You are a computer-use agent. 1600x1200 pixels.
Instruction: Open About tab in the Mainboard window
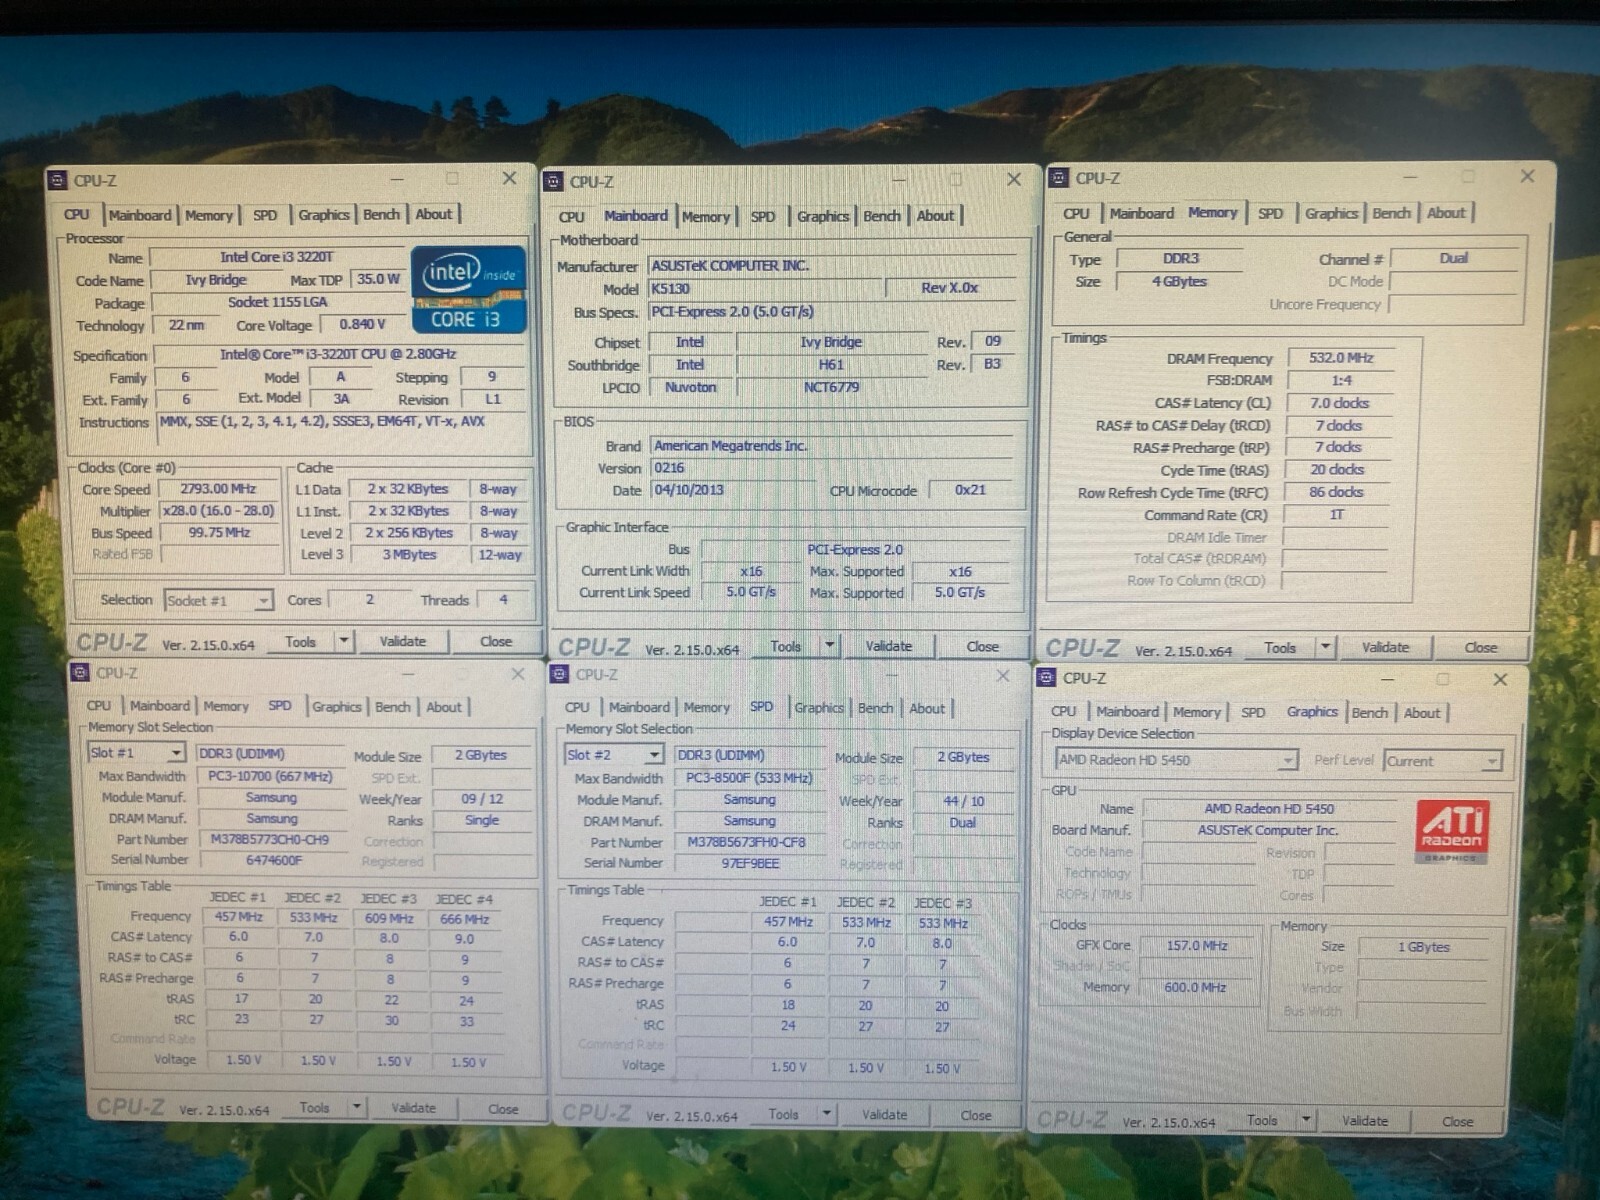click(935, 215)
